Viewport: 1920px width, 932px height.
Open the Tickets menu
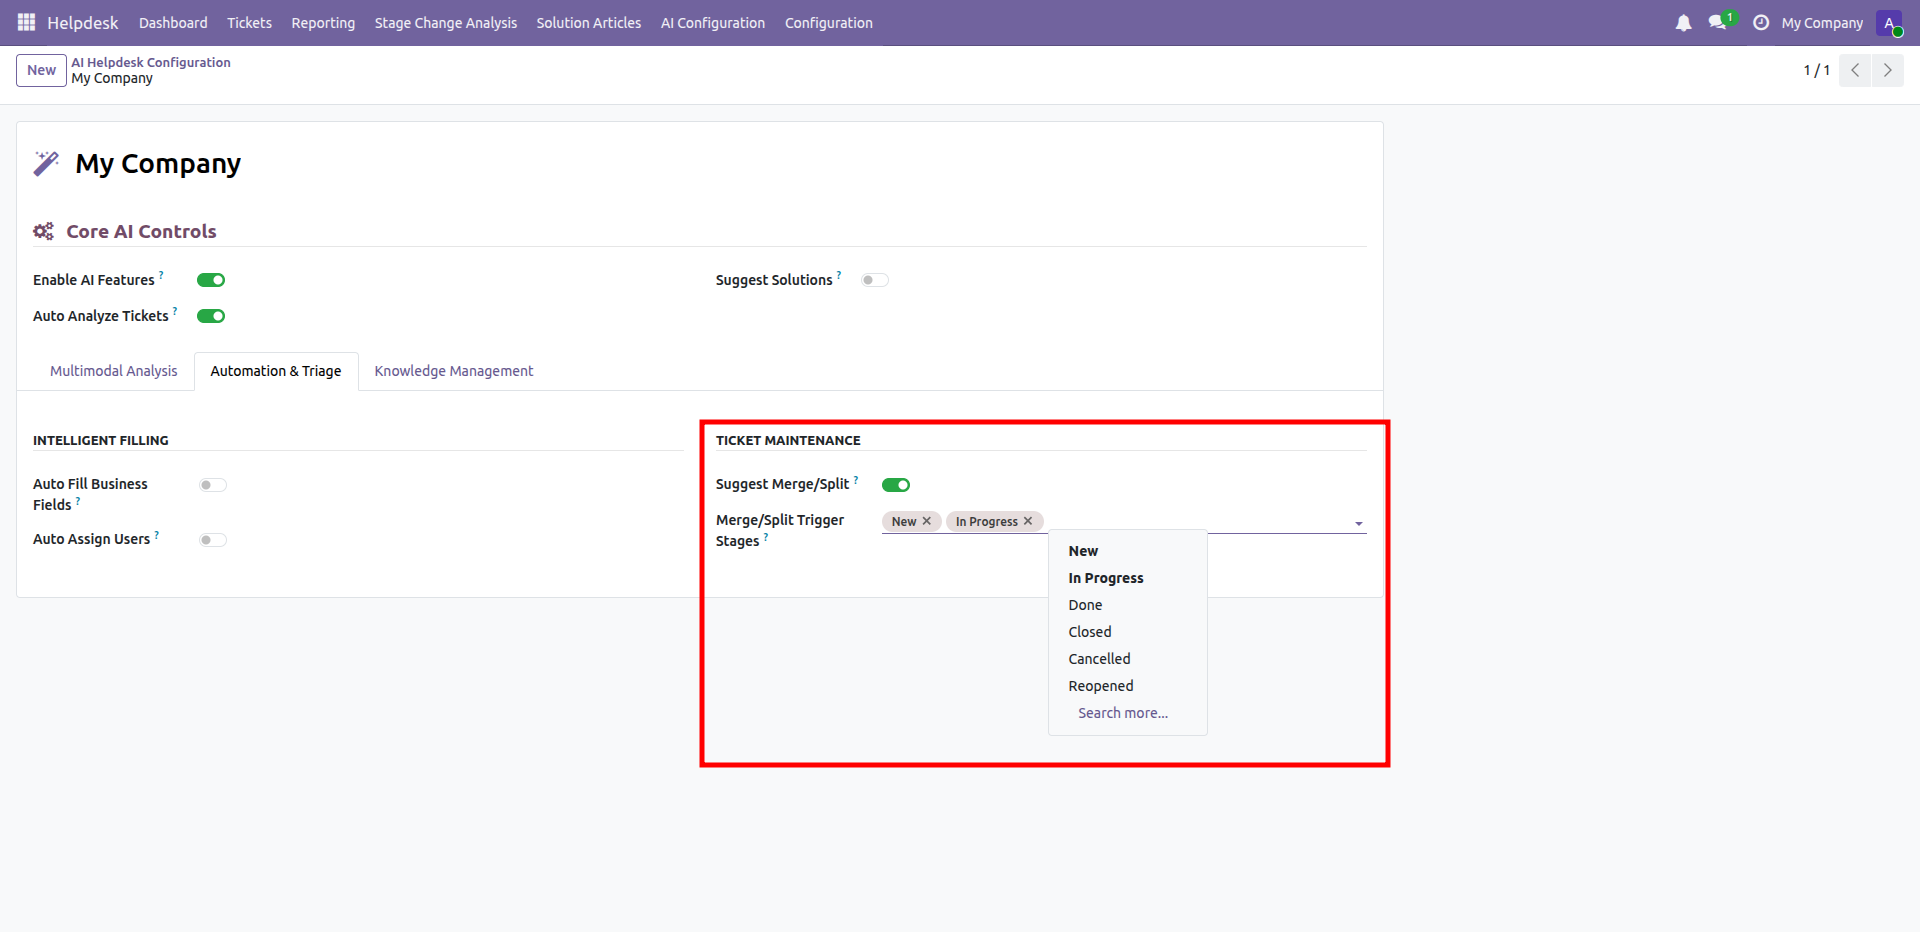[249, 23]
